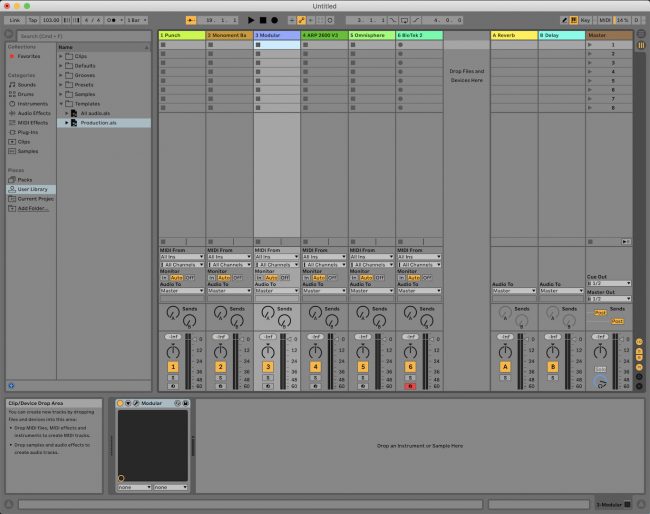Toggle the track 1 Punch activator button
This screenshot has width=650, height=514.
(x=172, y=368)
